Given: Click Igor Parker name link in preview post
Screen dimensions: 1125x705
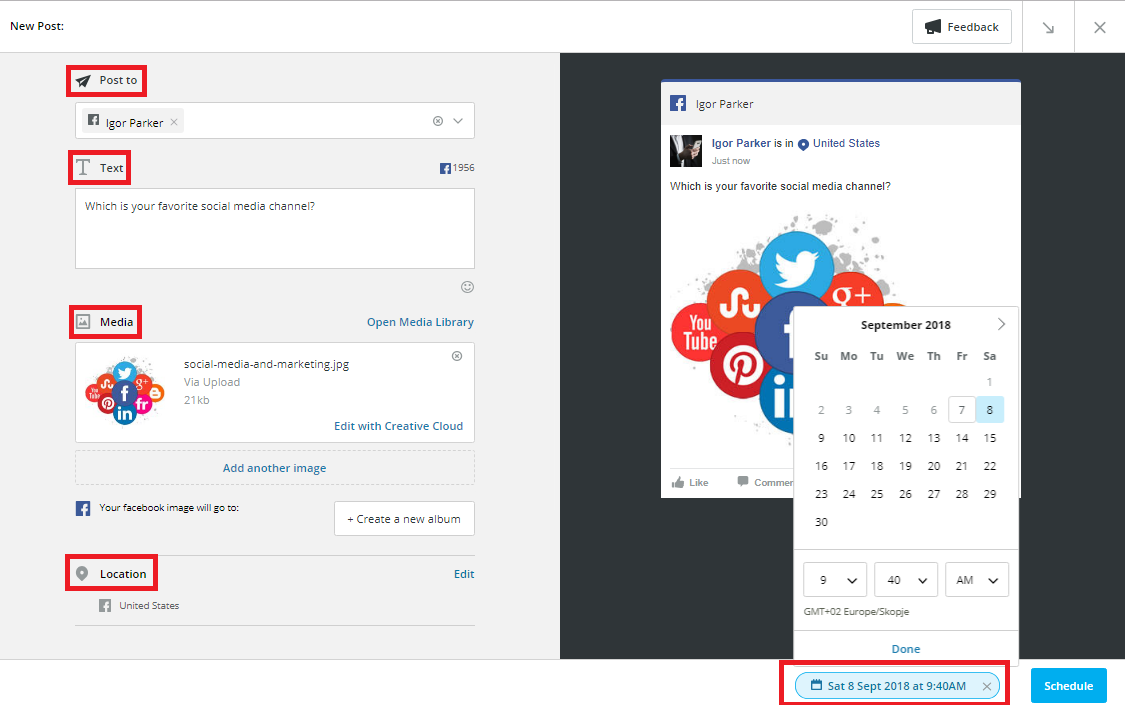Looking at the screenshot, I should pos(741,143).
